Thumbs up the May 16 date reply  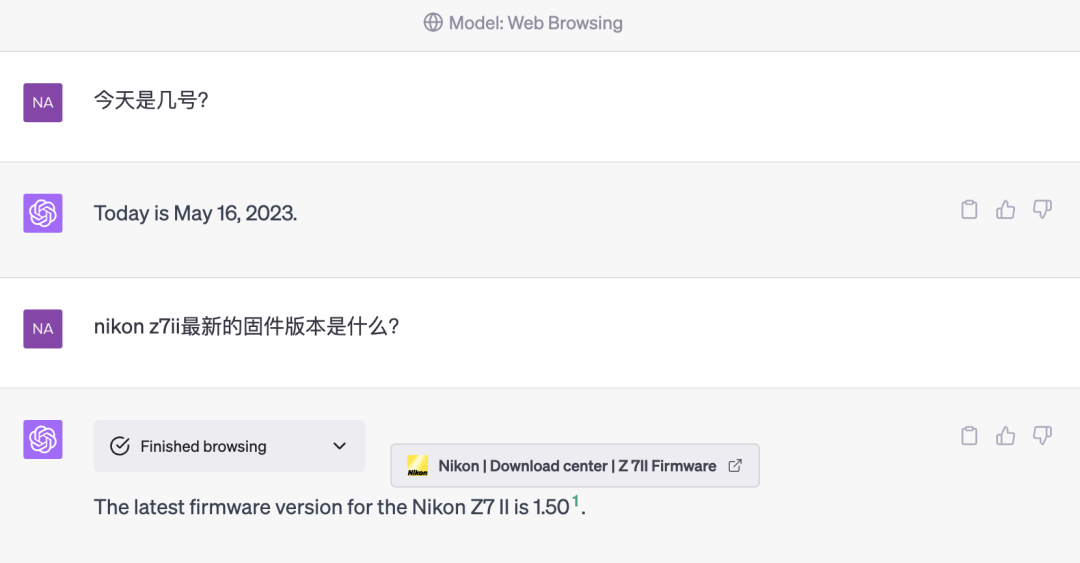click(1006, 210)
